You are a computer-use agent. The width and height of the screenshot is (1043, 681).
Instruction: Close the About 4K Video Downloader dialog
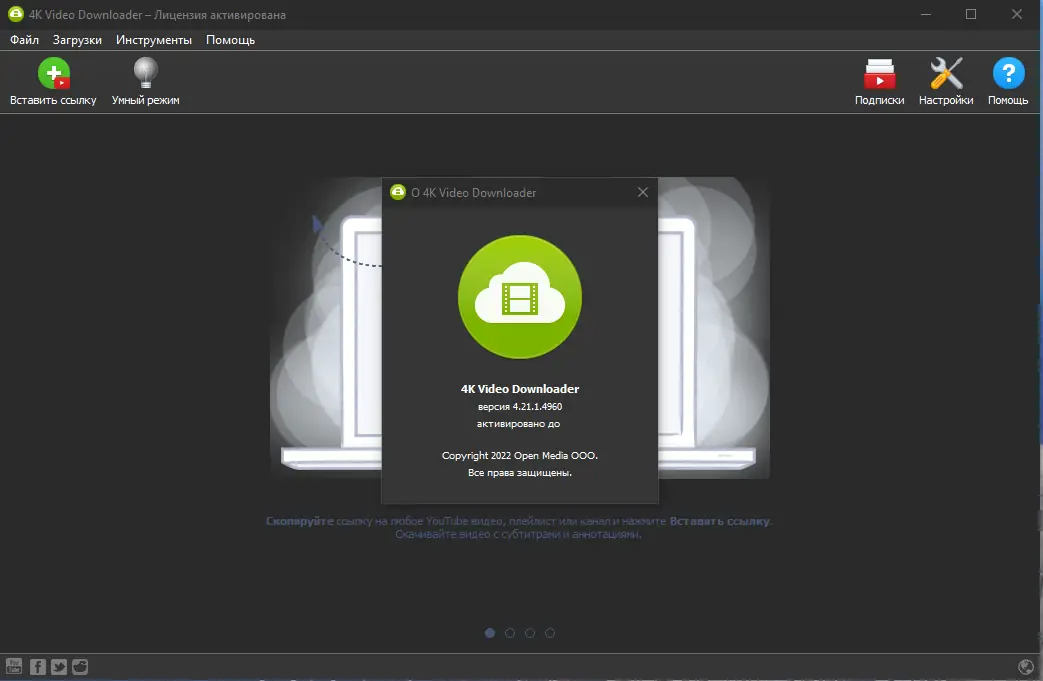point(643,192)
